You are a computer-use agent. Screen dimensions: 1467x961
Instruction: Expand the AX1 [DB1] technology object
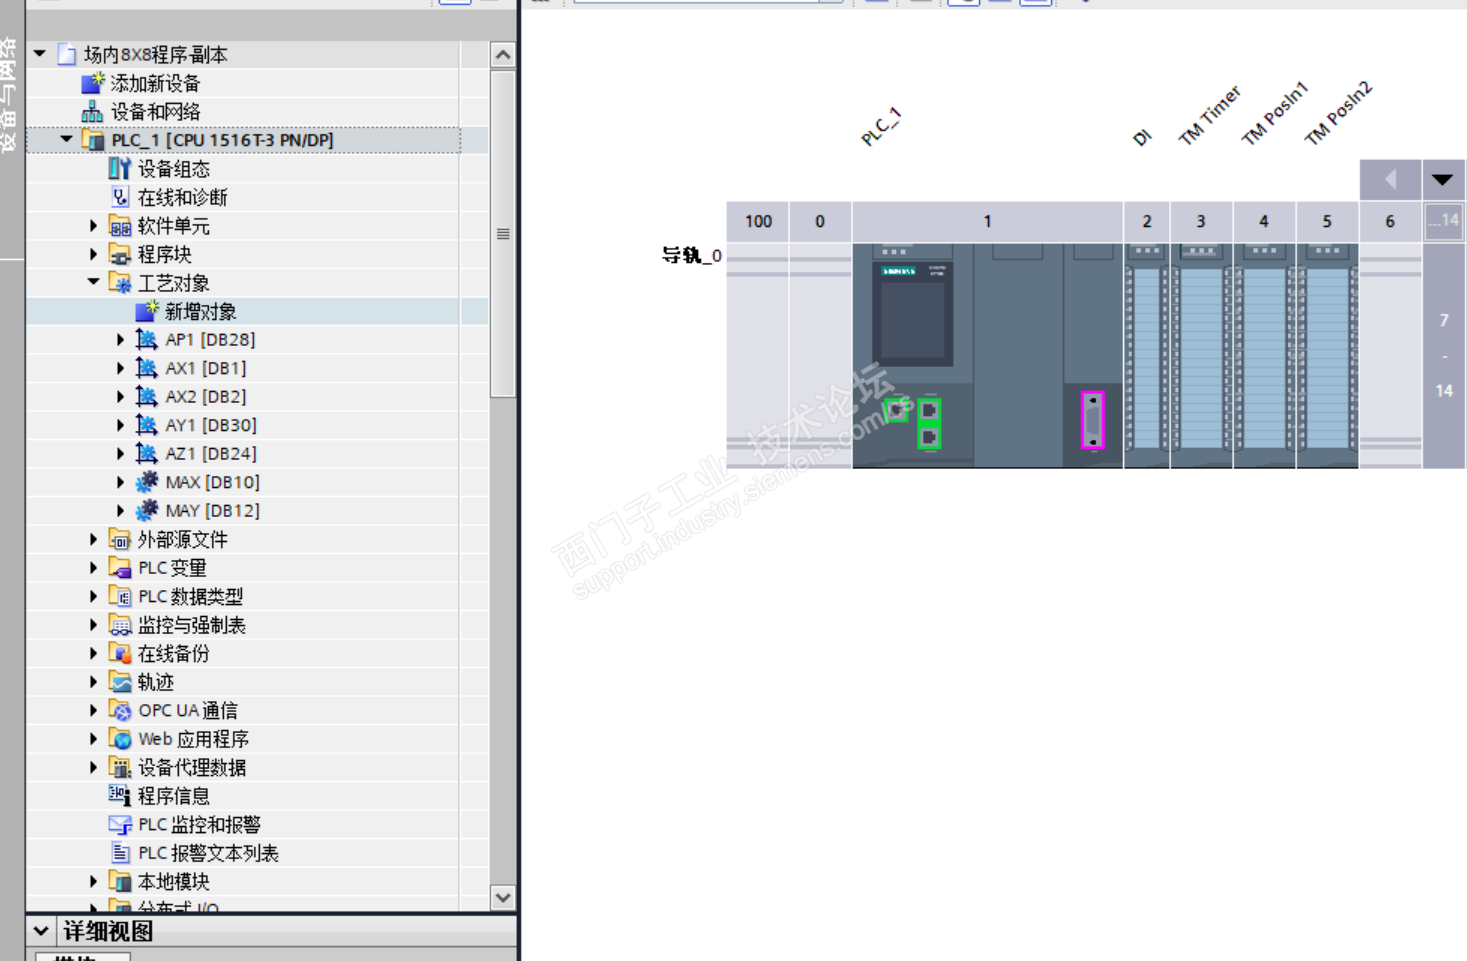[x=121, y=368]
